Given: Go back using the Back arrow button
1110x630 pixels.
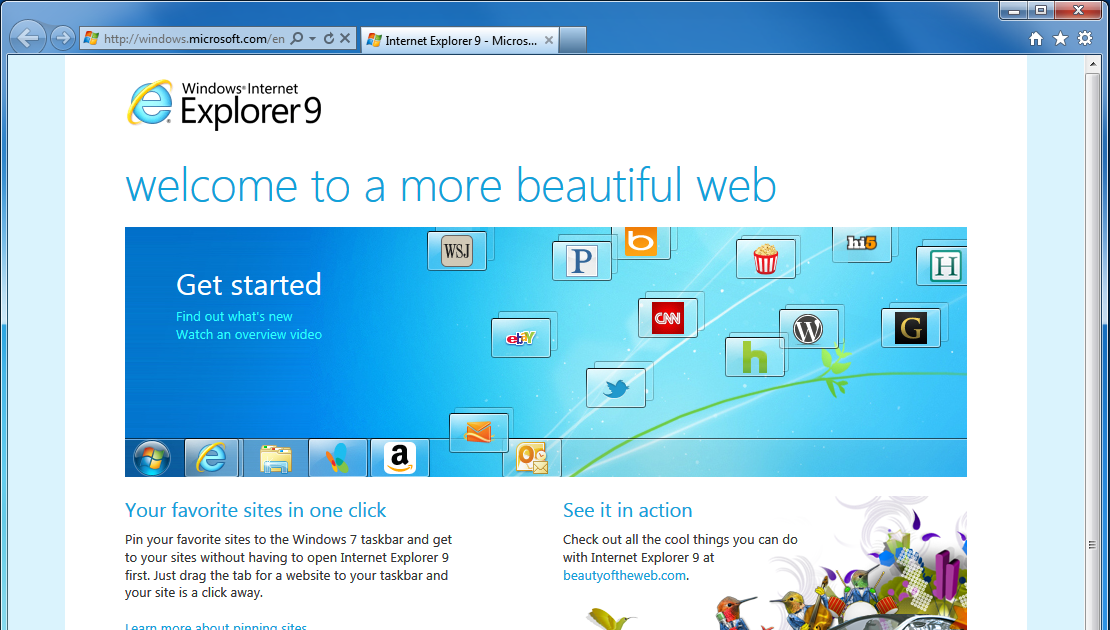Looking at the screenshot, I should (28, 38).
